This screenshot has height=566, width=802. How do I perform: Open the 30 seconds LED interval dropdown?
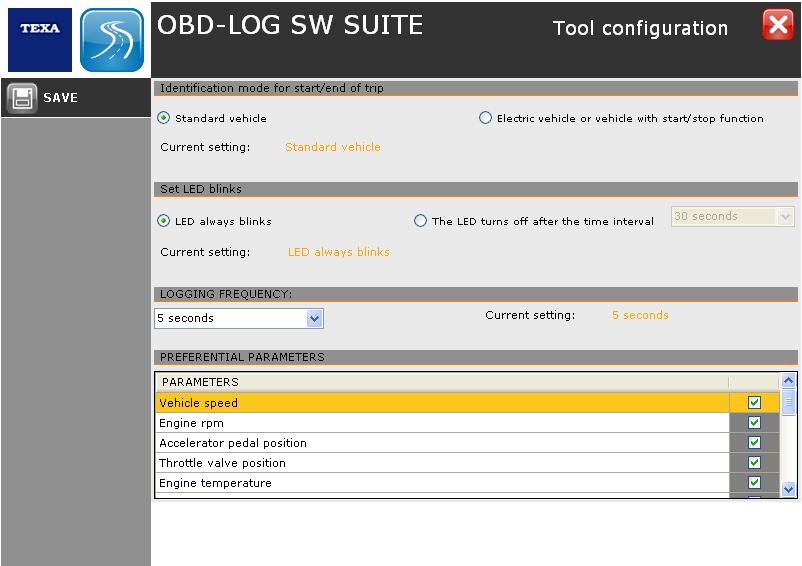point(732,216)
